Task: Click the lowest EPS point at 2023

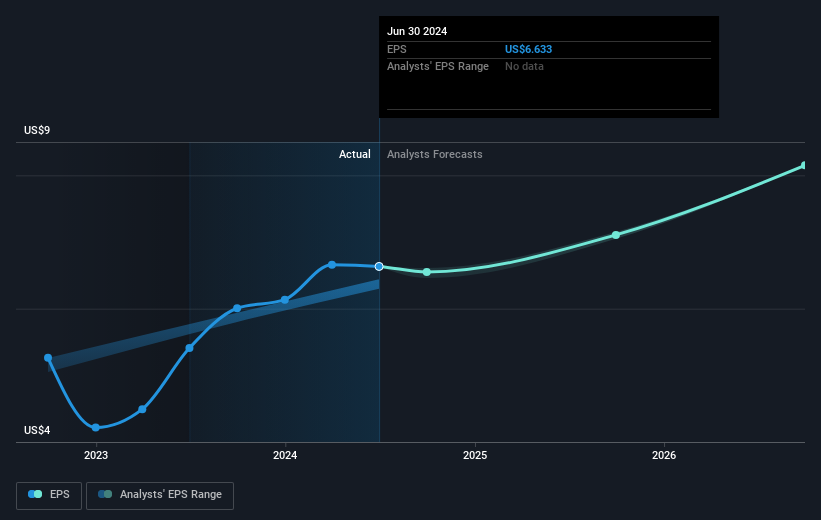Action: [x=95, y=427]
